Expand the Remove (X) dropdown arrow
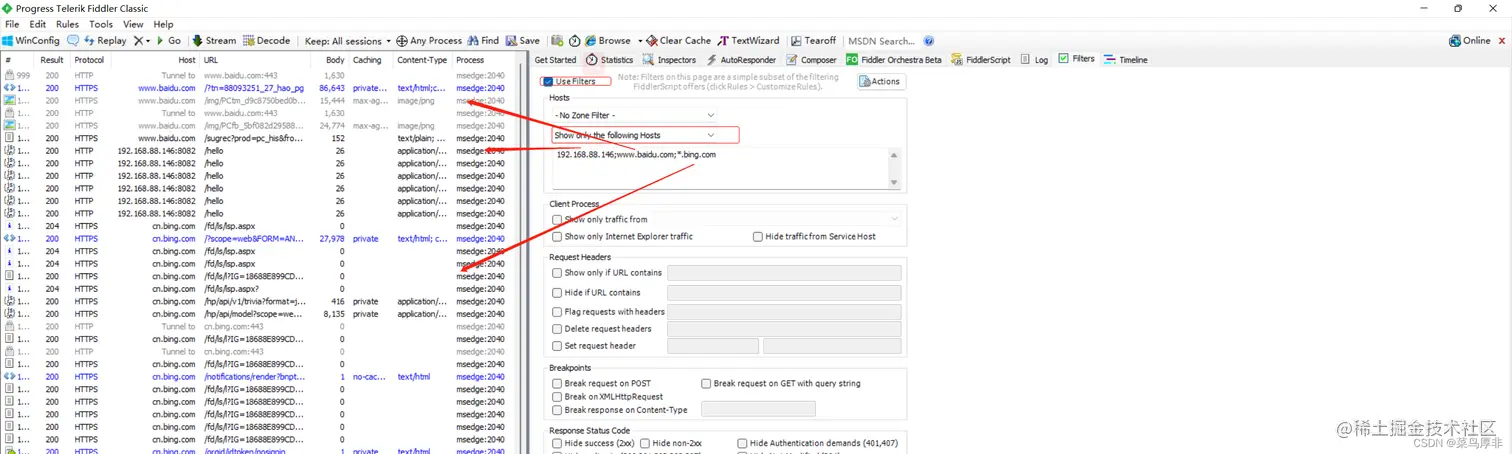 coord(148,41)
